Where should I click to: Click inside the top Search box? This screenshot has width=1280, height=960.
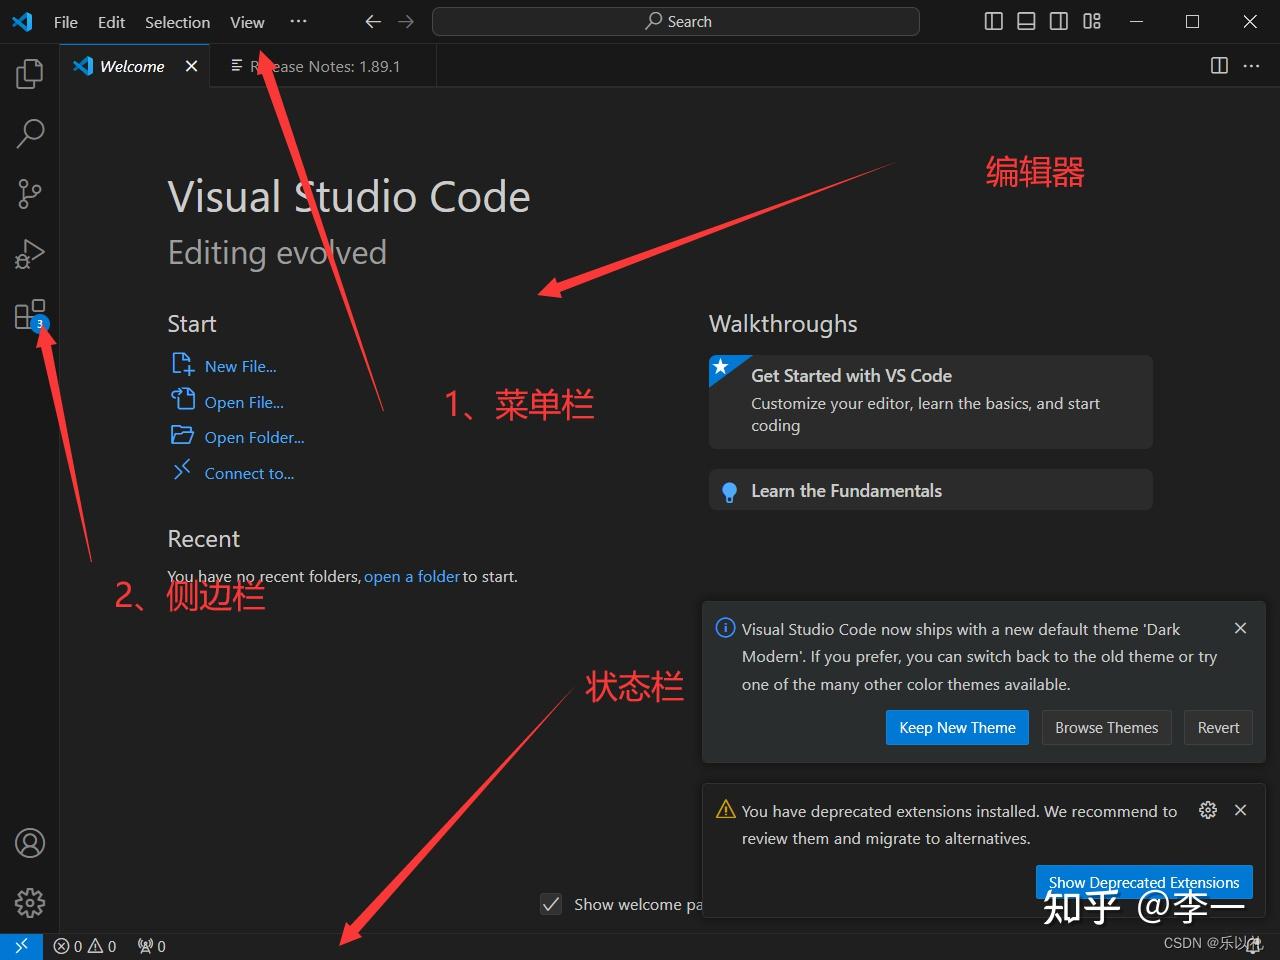click(676, 20)
